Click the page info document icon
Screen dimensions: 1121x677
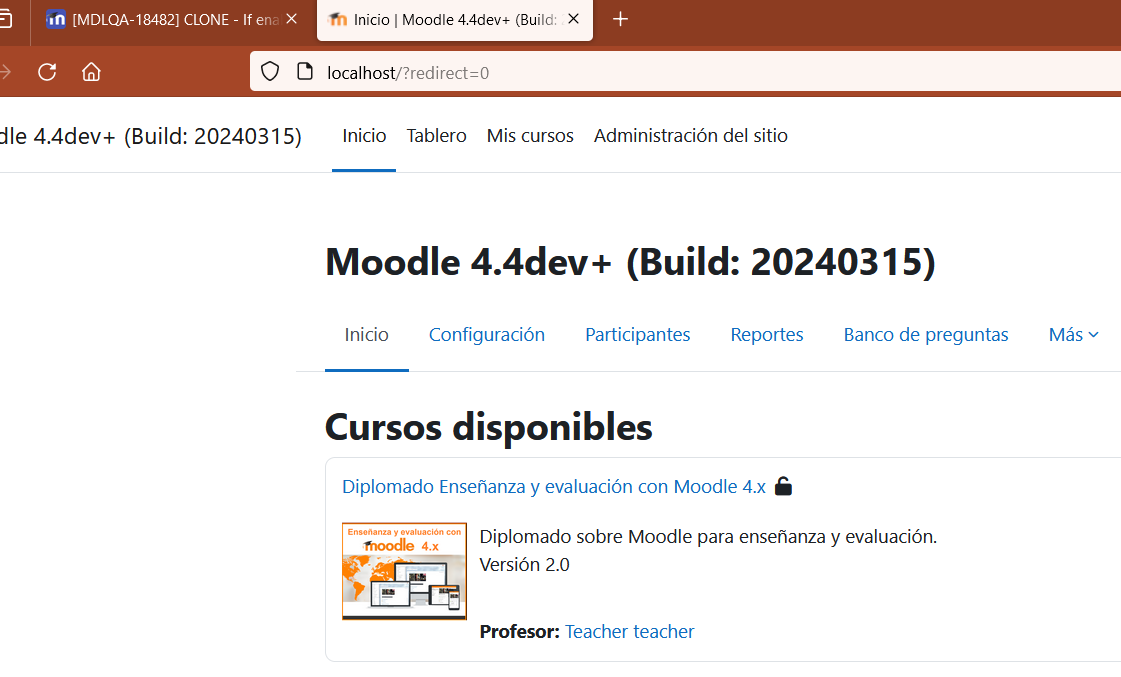coord(305,71)
